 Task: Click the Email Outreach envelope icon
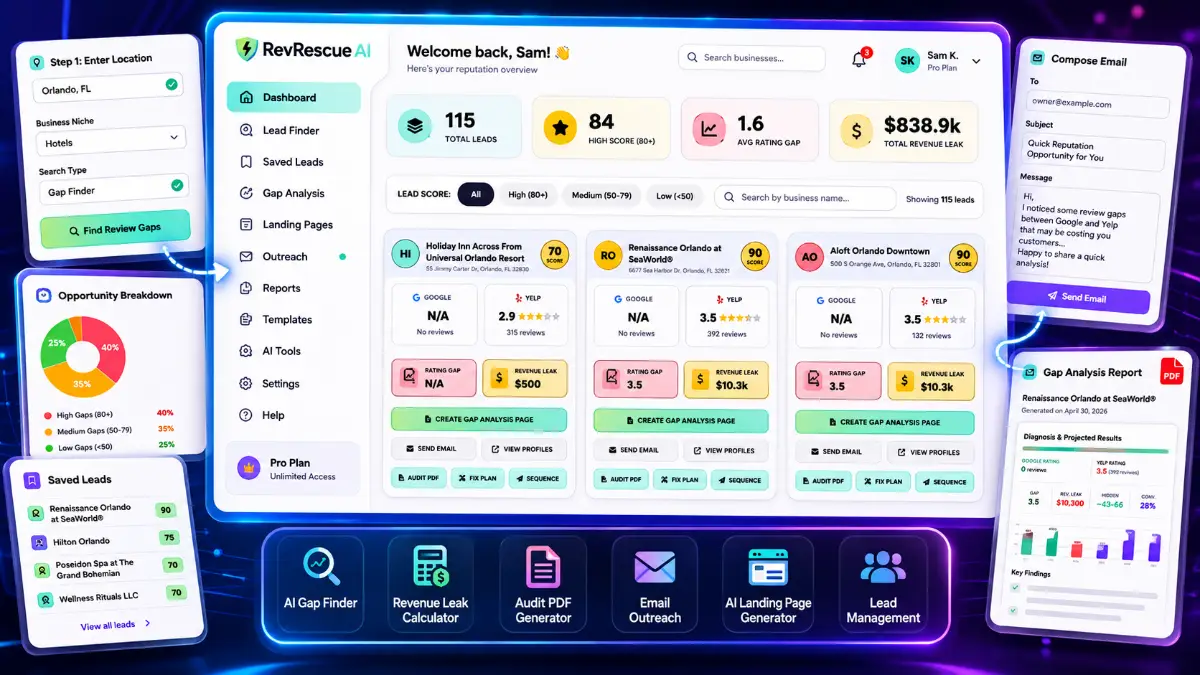(x=655, y=568)
